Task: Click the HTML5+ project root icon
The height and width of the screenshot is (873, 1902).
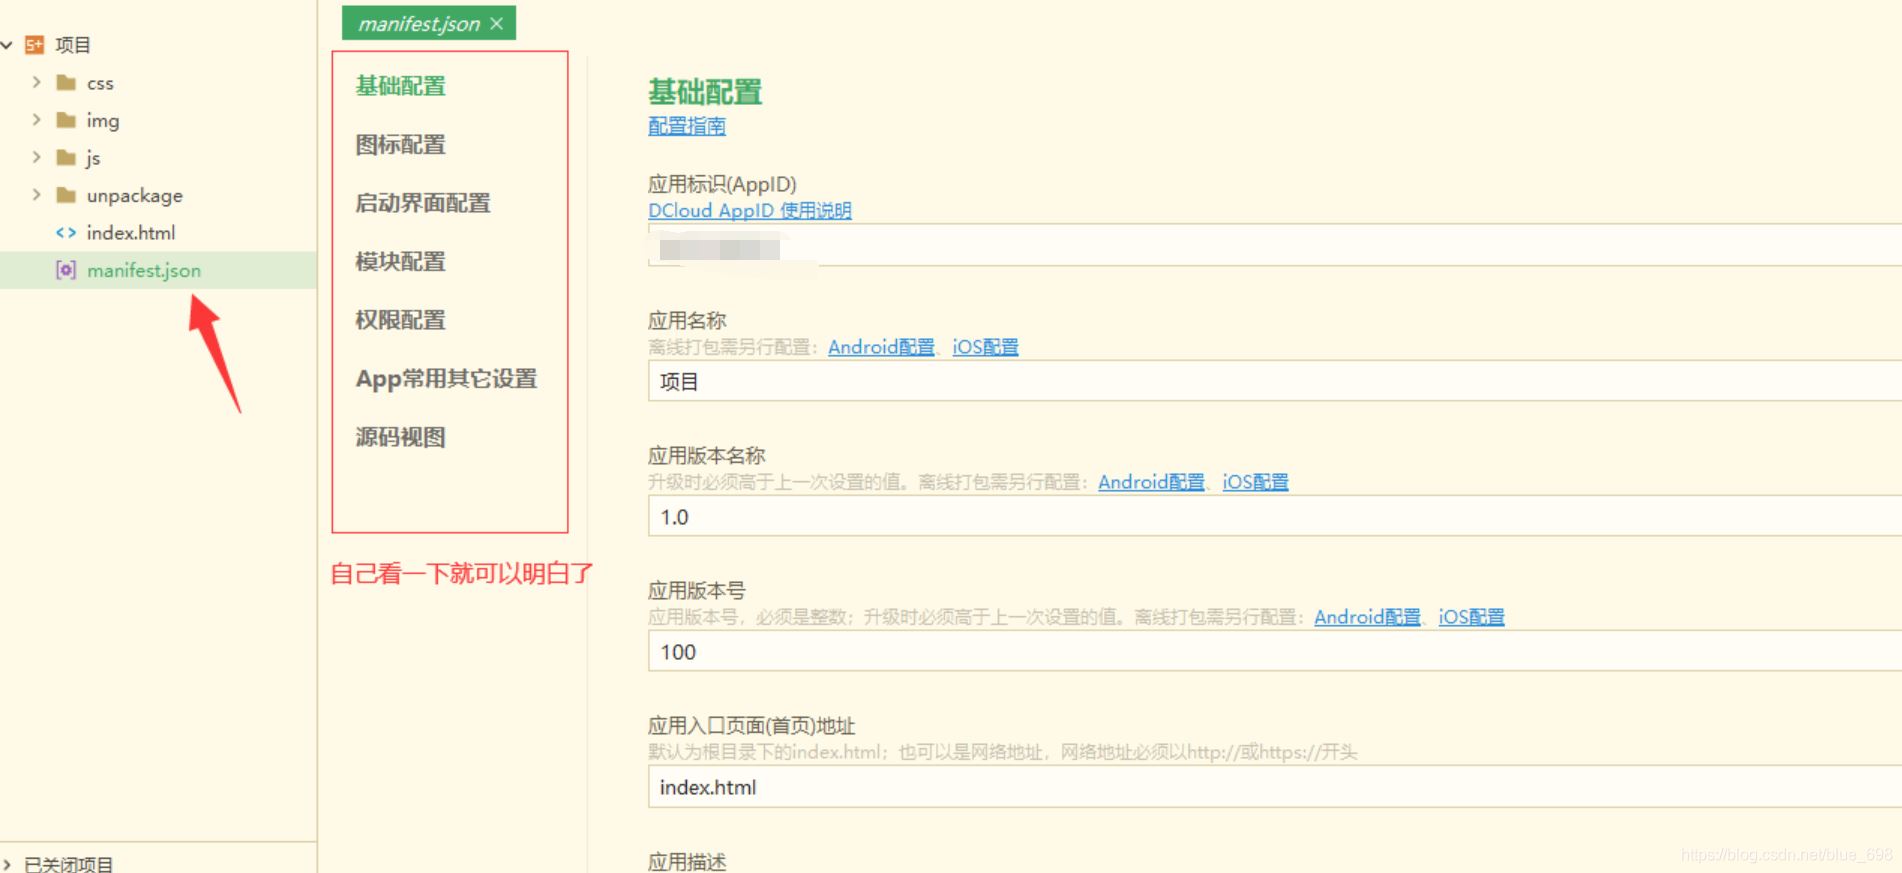Action: (x=35, y=45)
